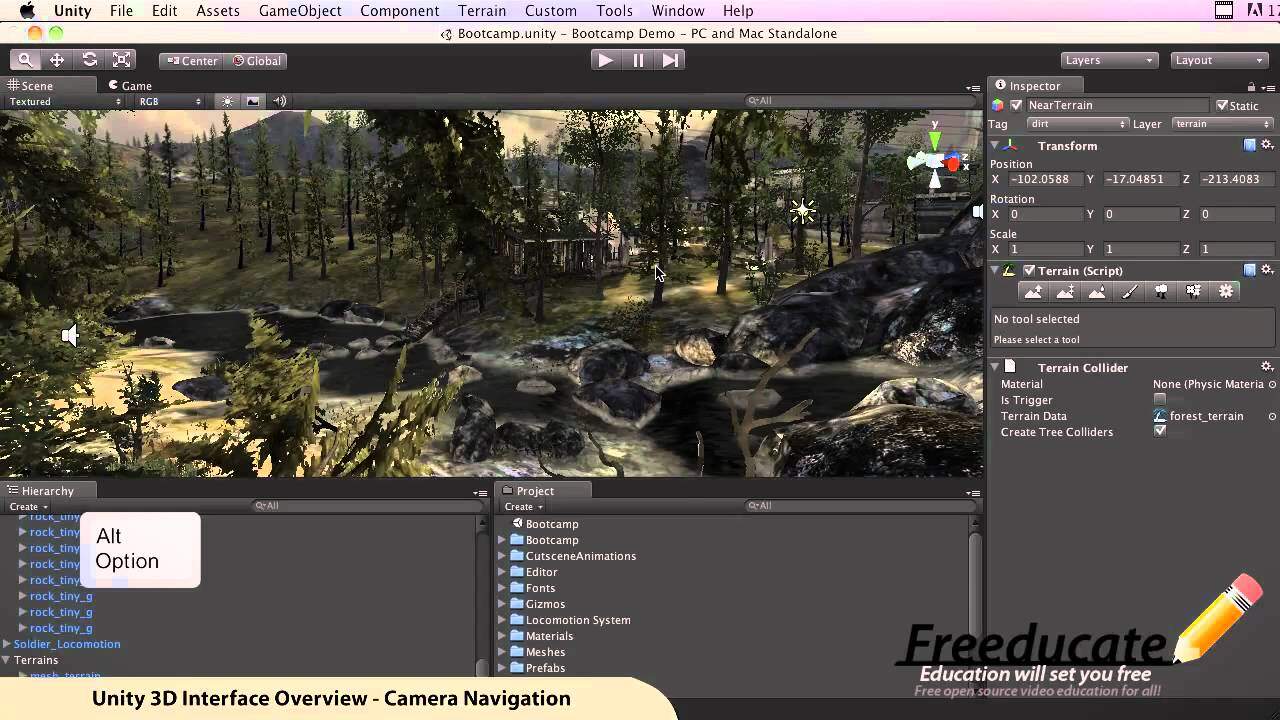This screenshot has width=1280, height=720.
Task: Enable the Is Trigger checkbox
Action: pyautogui.click(x=1159, y=400)
